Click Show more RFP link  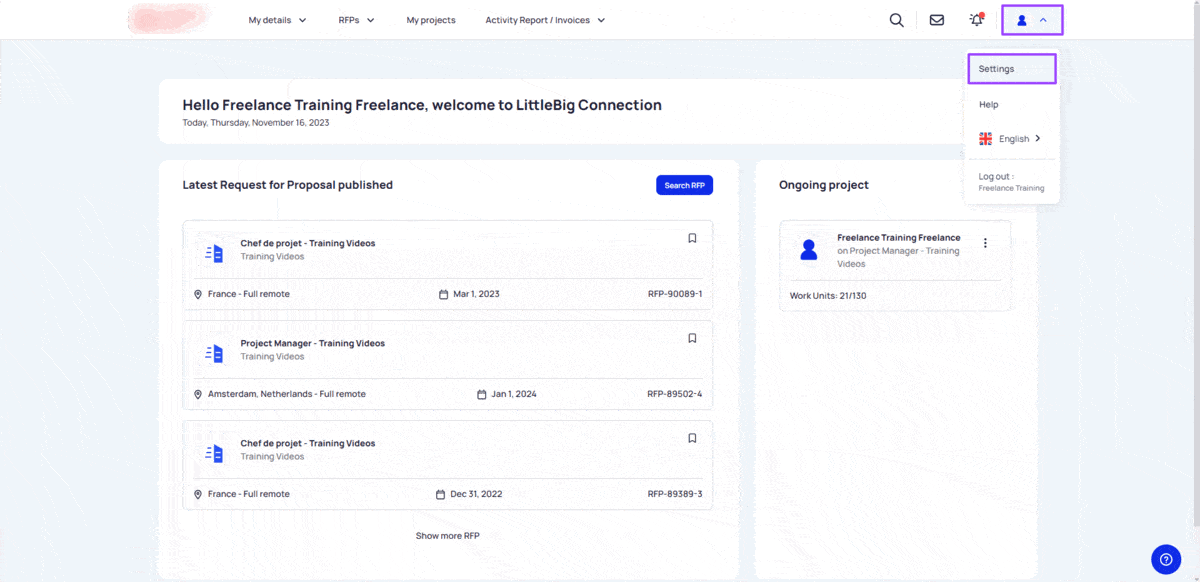(448, 536)
